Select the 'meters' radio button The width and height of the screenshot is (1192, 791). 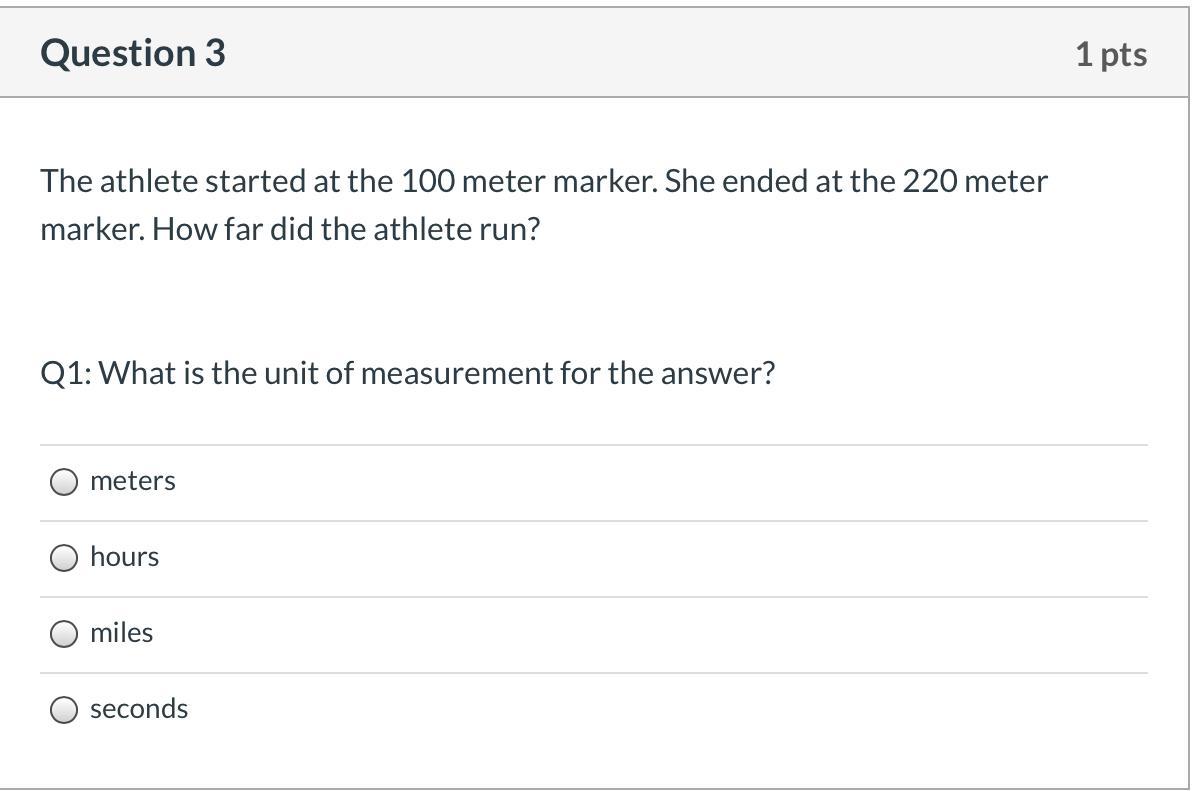click(x=64, y=482)
